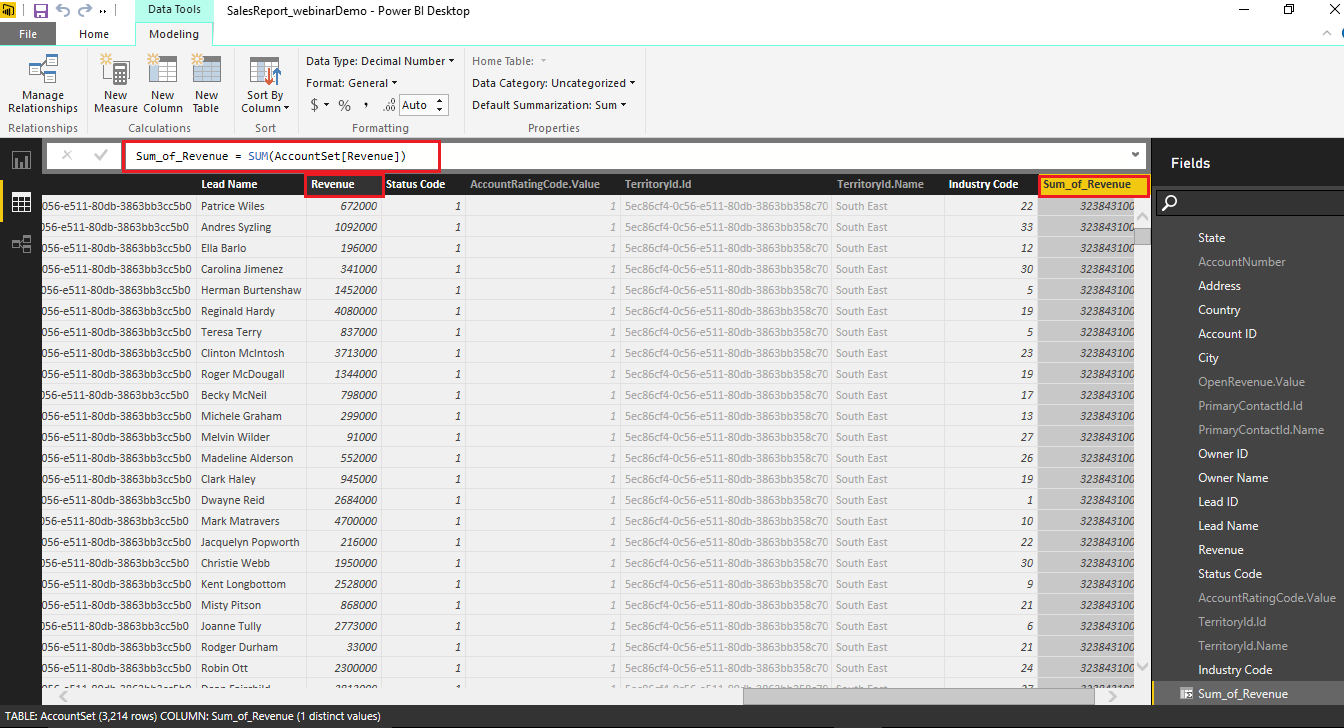
Task: Click the grid's vertical scroll down arrow
Action: click(x=1142, y=666)
